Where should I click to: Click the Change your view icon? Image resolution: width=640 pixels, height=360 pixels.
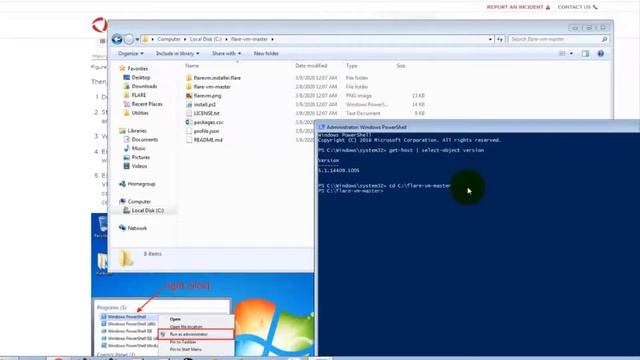[562, 53]
